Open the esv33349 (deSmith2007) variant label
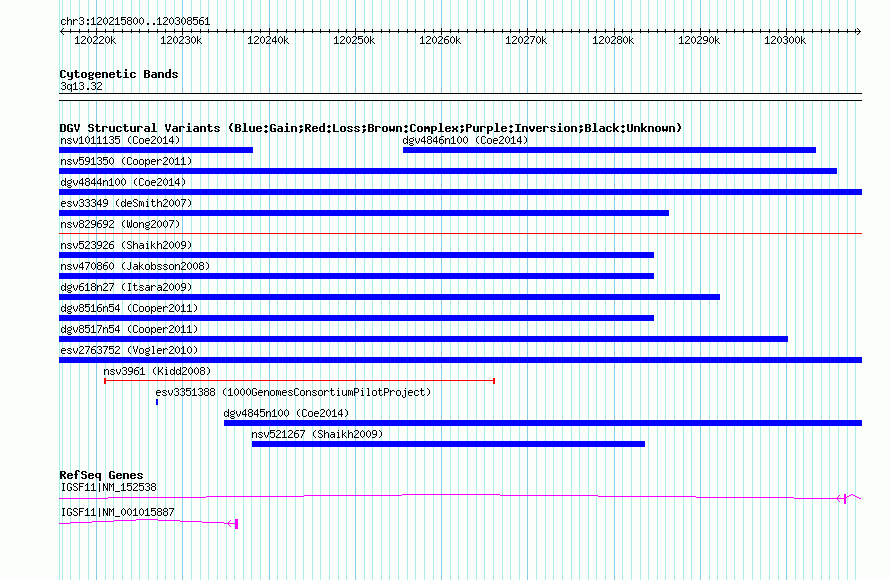The height and width of the screenshot is (580, 890). click(126, 203)
